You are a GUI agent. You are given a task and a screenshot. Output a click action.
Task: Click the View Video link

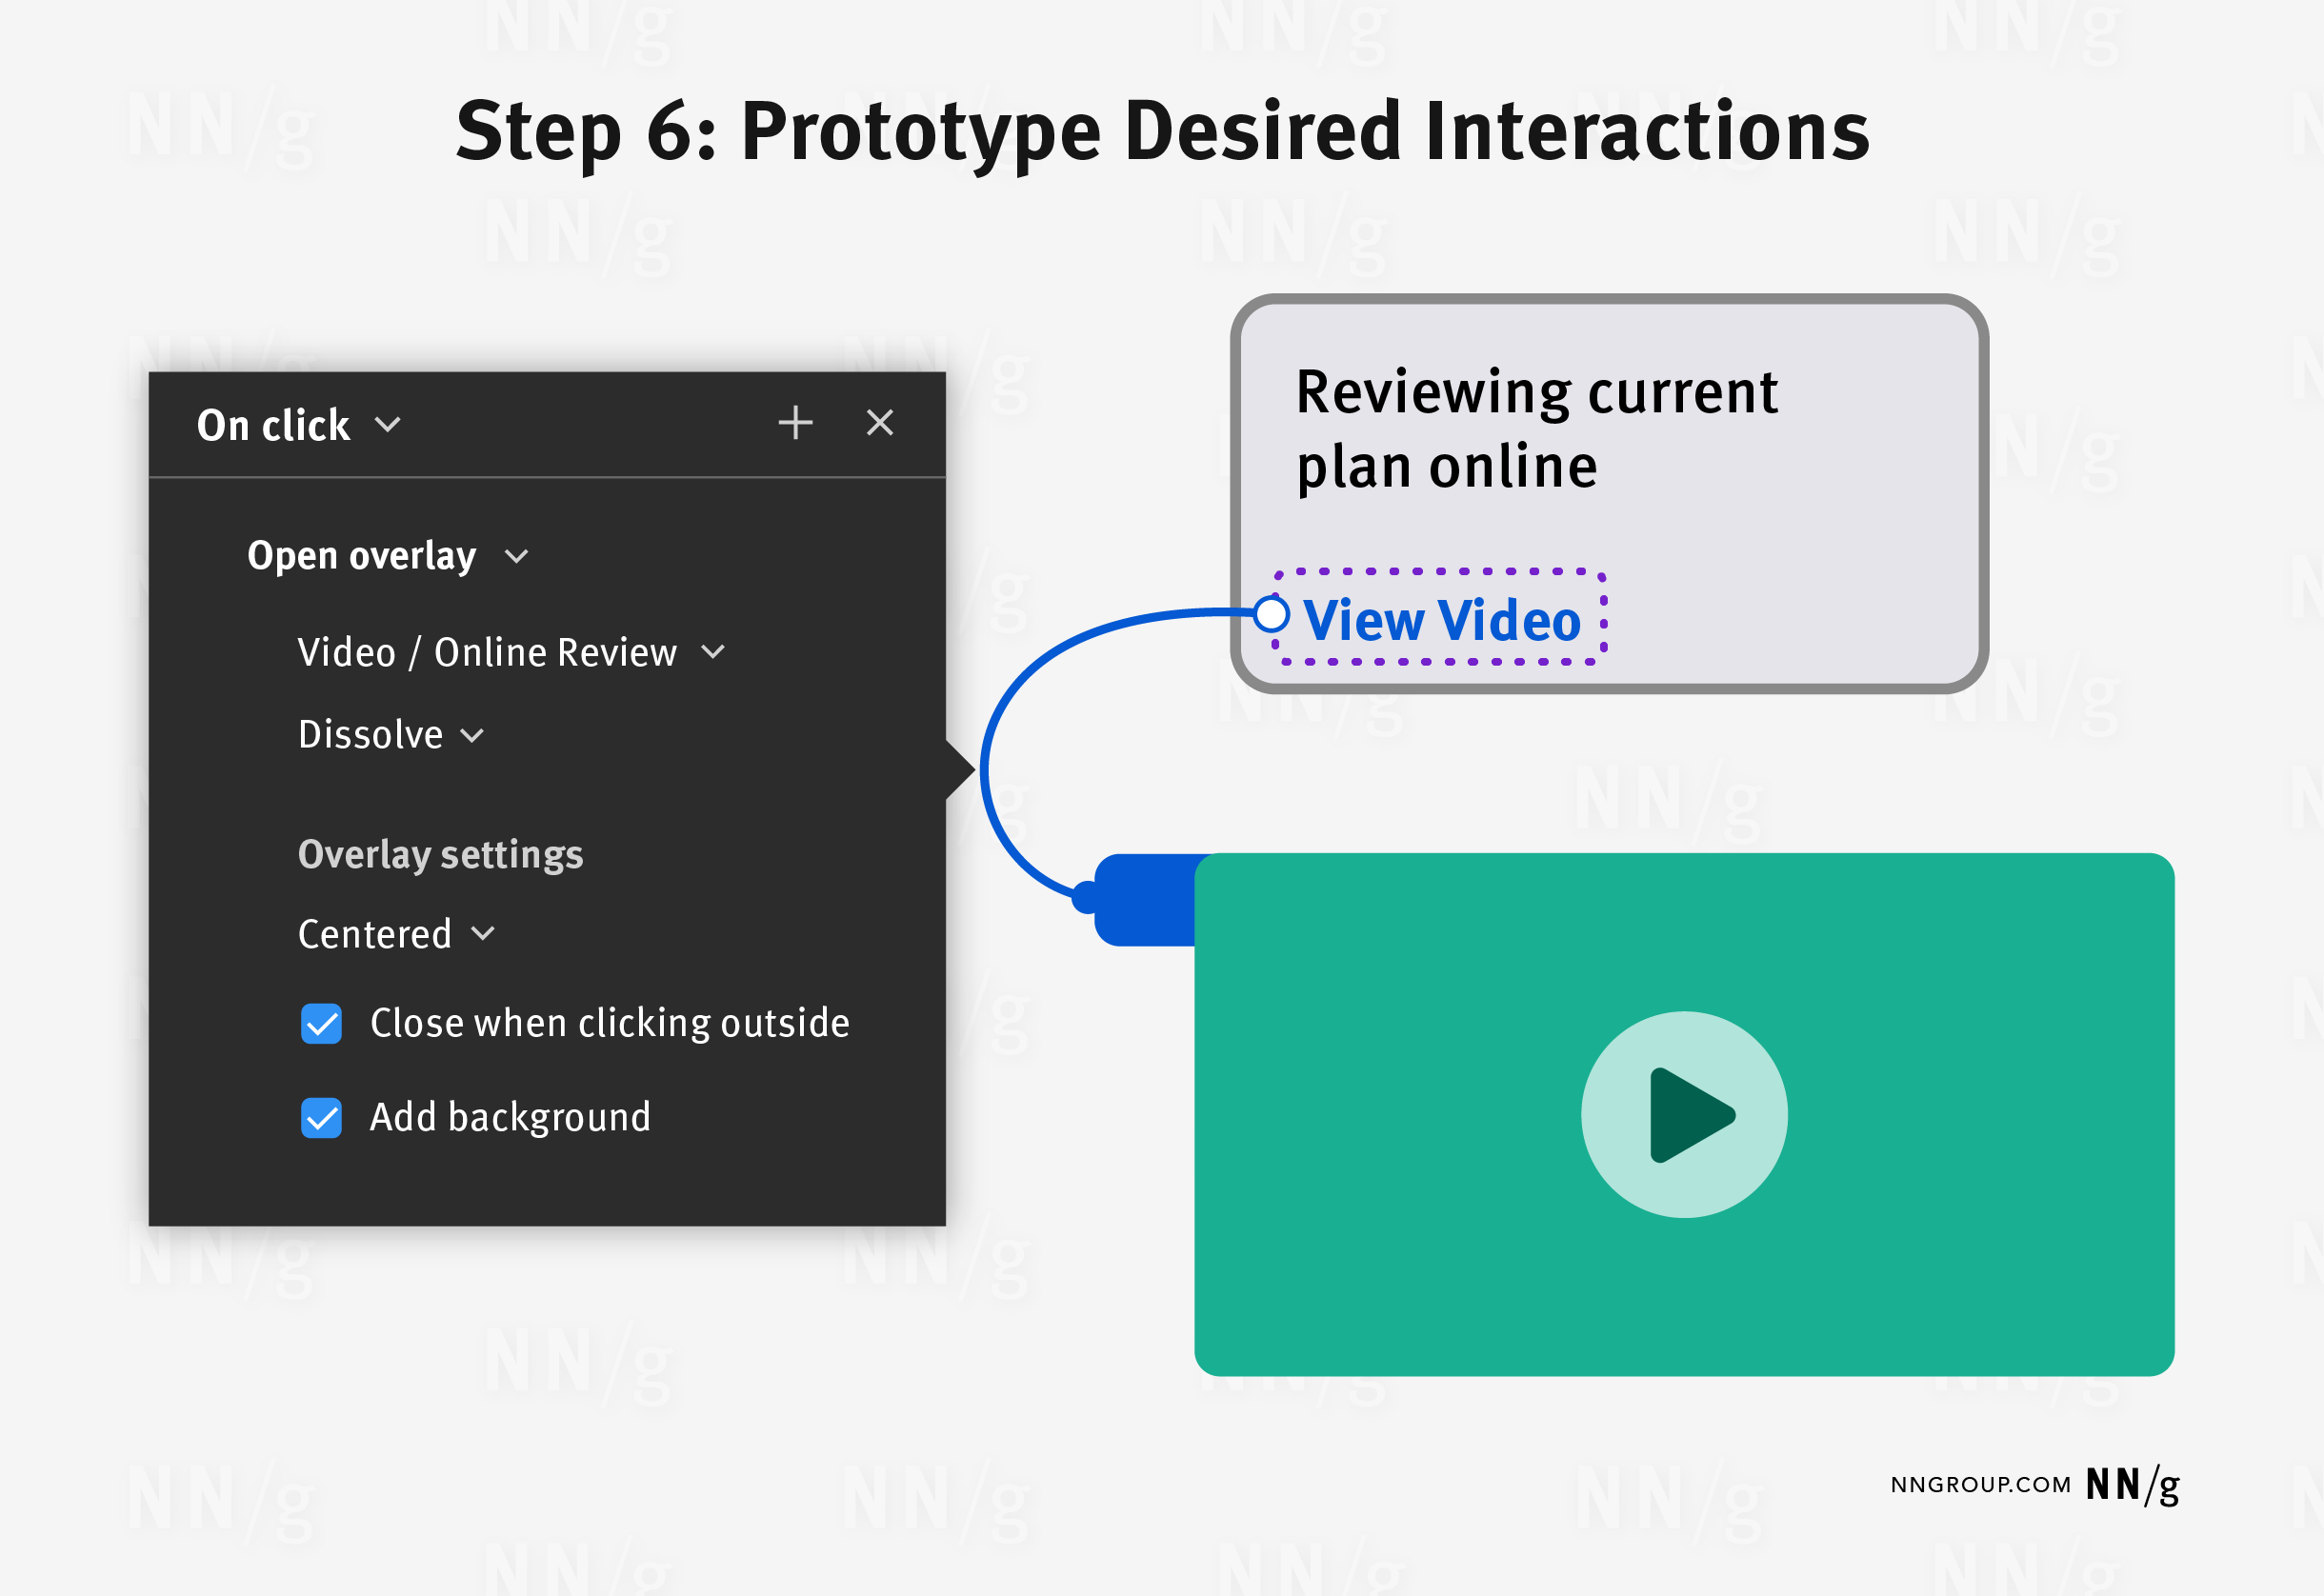pyautogui.click(x=1441, y=620)
